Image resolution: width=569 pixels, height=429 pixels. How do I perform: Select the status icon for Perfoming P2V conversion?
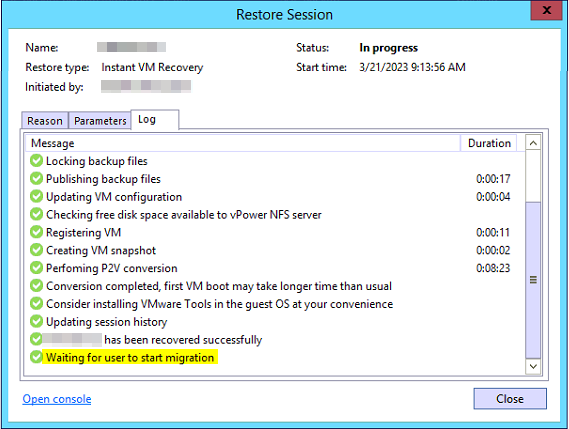(x=36, y=268)
